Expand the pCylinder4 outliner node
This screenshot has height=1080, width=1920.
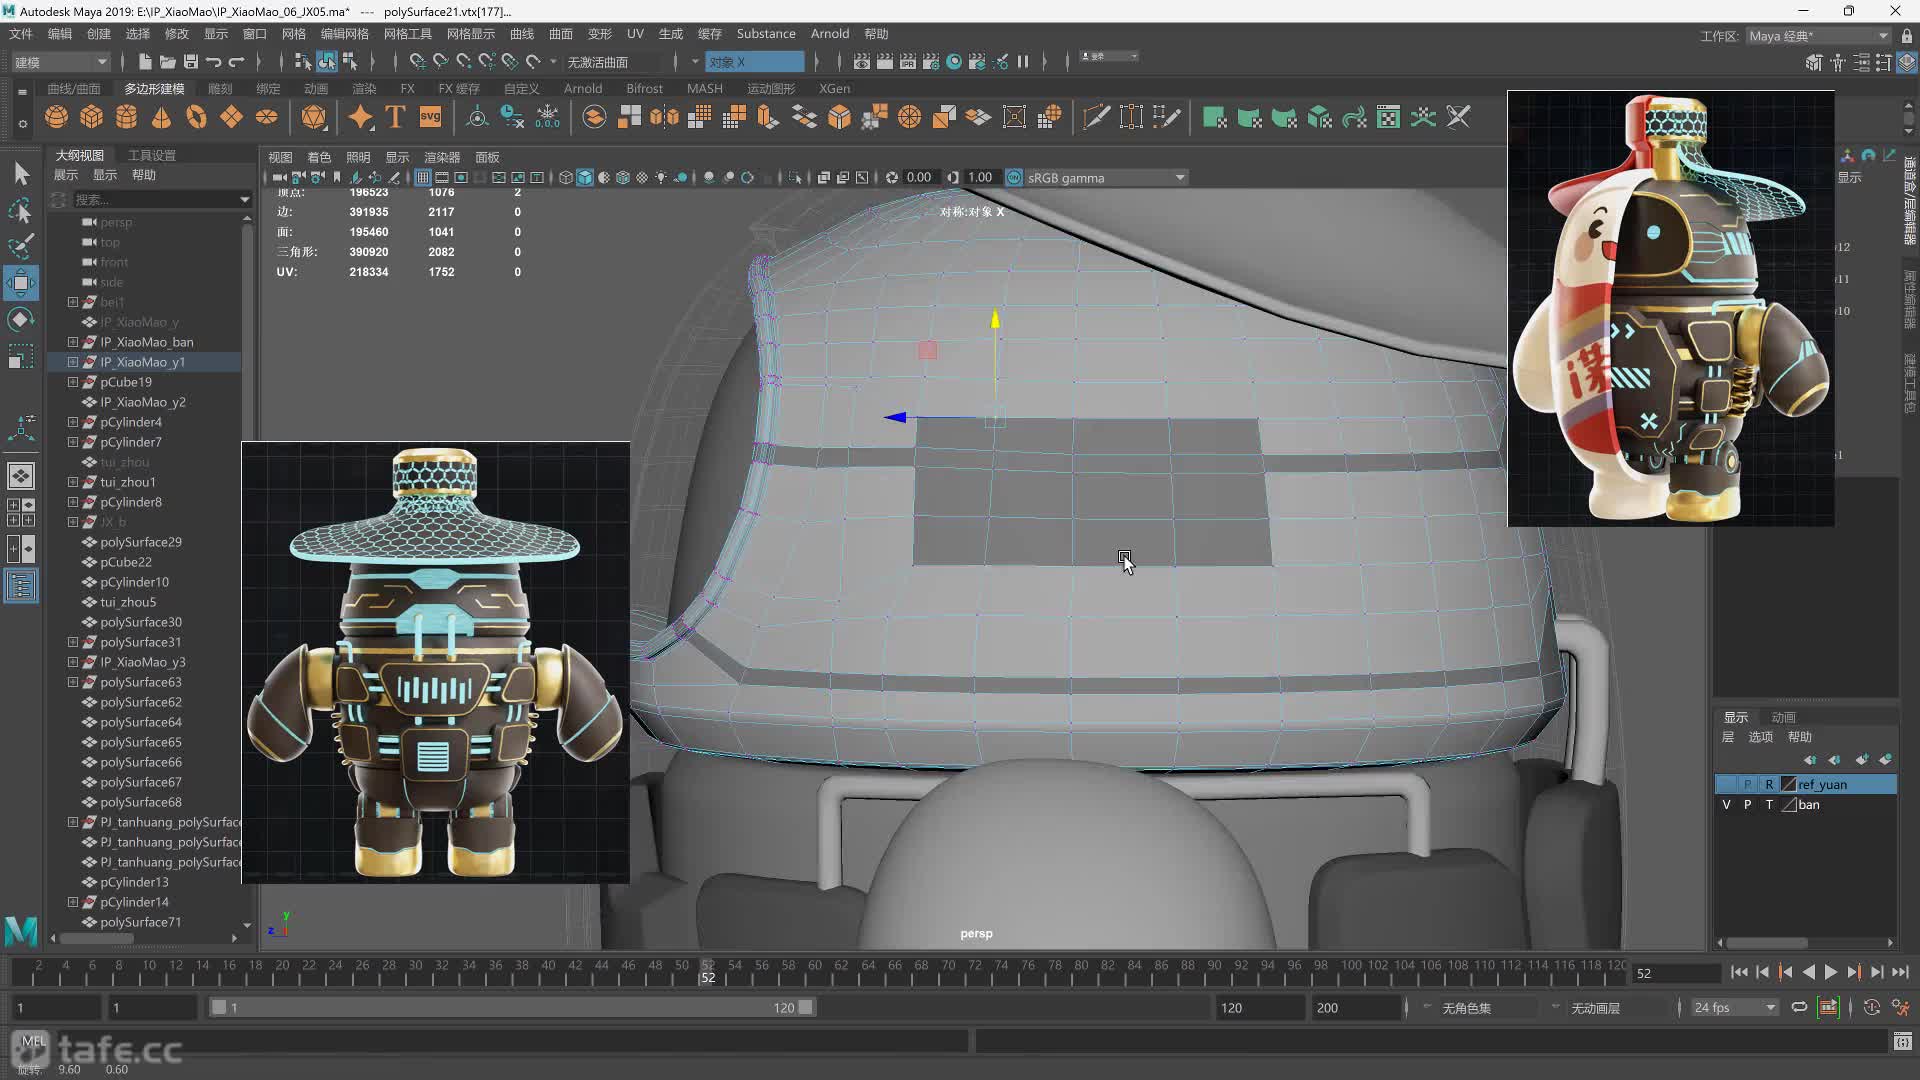click(x=73, y=422)
